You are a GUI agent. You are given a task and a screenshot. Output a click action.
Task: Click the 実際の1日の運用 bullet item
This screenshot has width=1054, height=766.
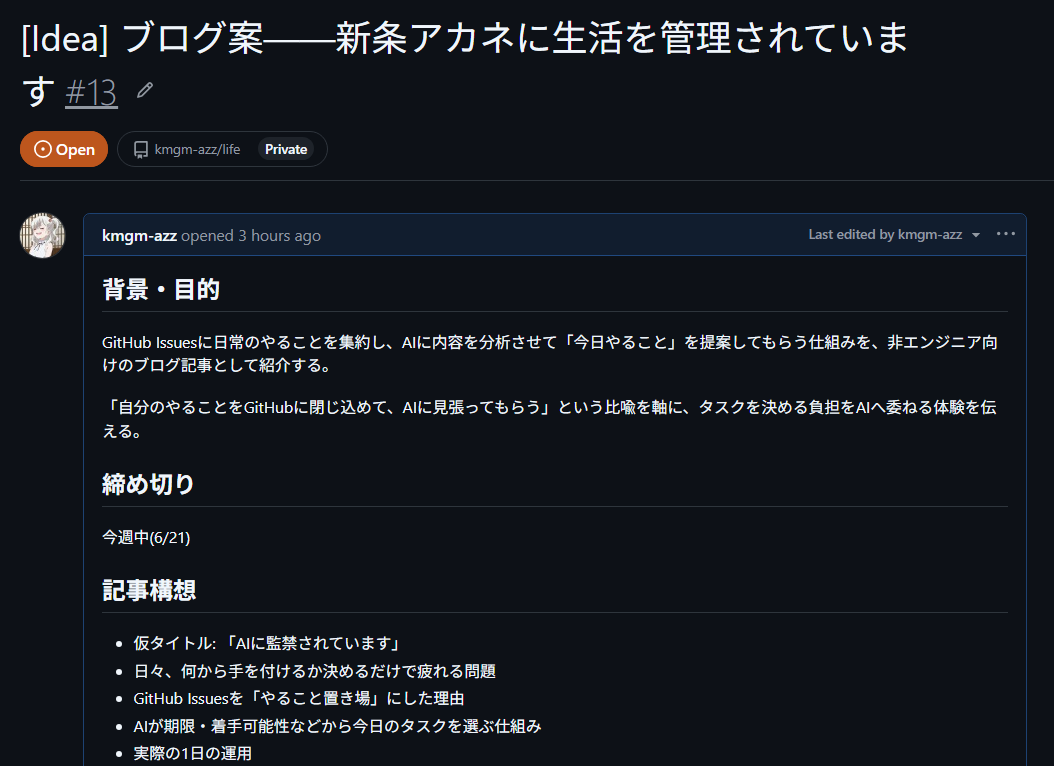click(x=193, y=753)
